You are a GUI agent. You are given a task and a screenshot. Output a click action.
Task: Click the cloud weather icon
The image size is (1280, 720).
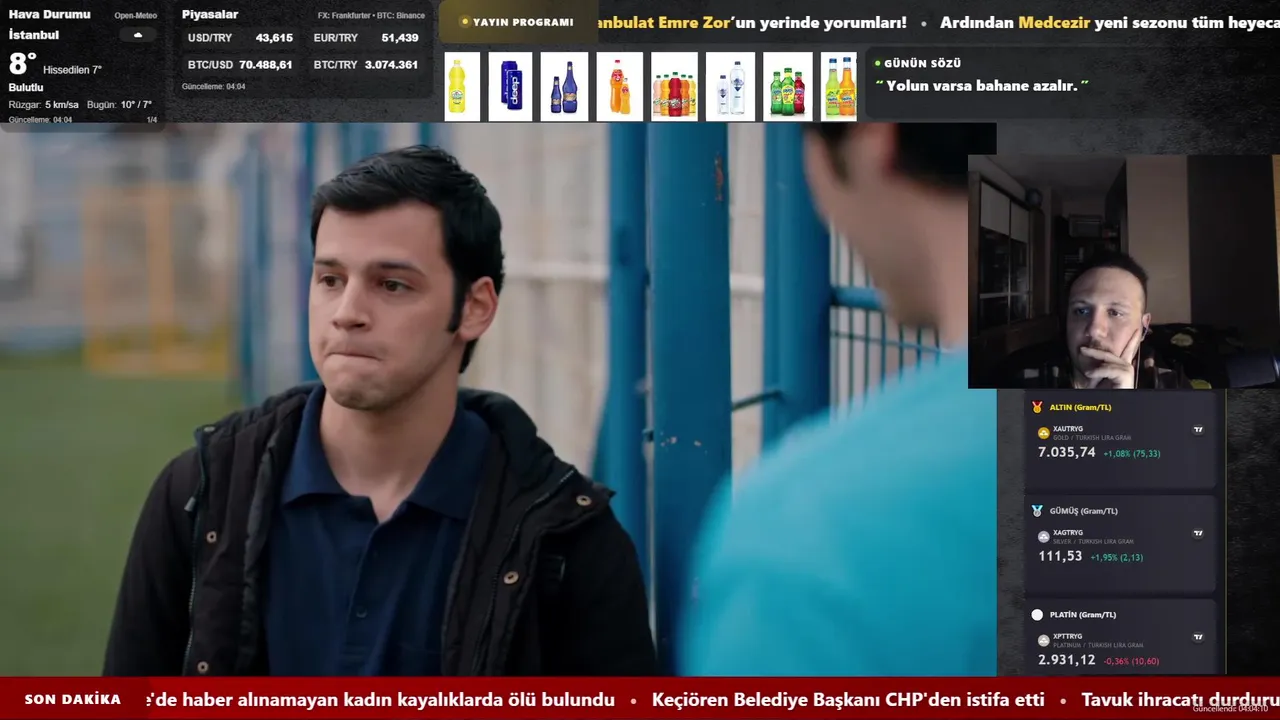pos(138,35)
